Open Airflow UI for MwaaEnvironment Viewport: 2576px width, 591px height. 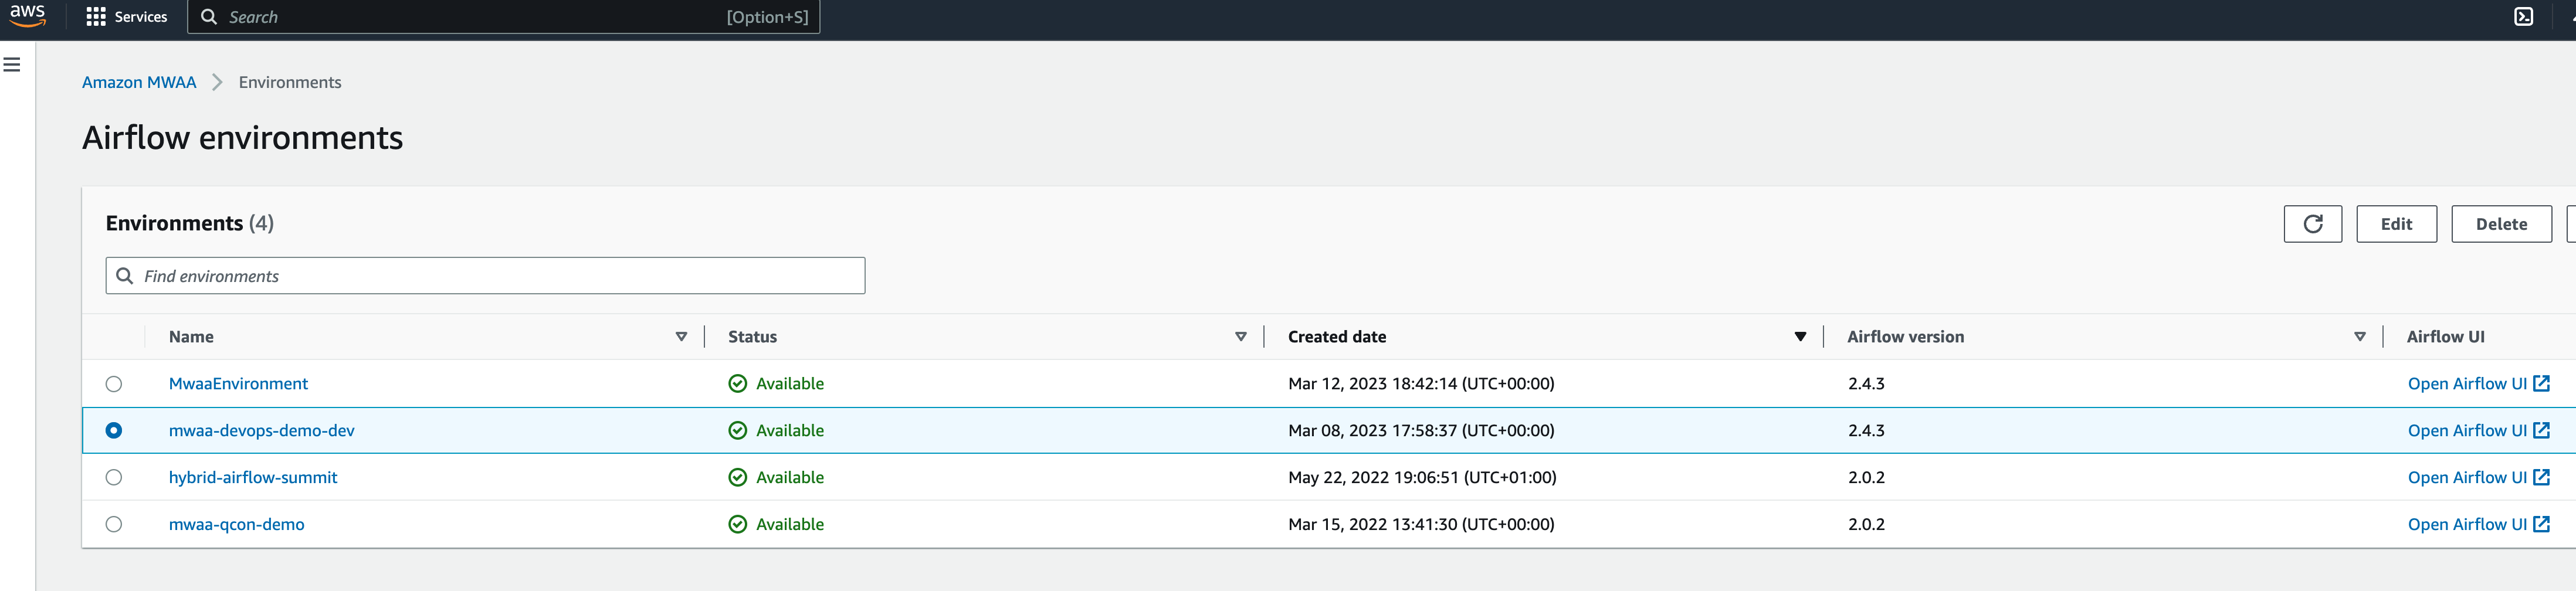2478,384
